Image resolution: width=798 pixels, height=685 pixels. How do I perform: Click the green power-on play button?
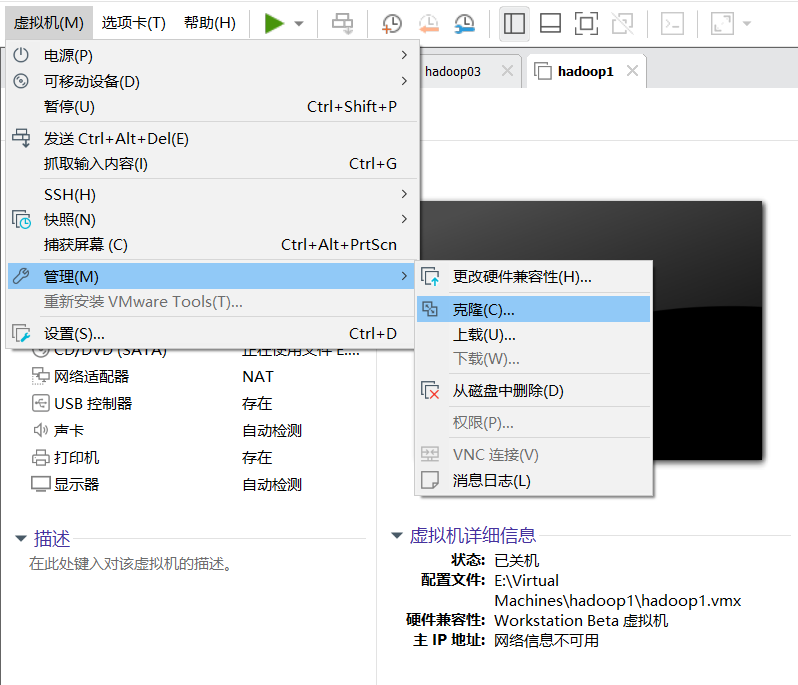point(274,23)
